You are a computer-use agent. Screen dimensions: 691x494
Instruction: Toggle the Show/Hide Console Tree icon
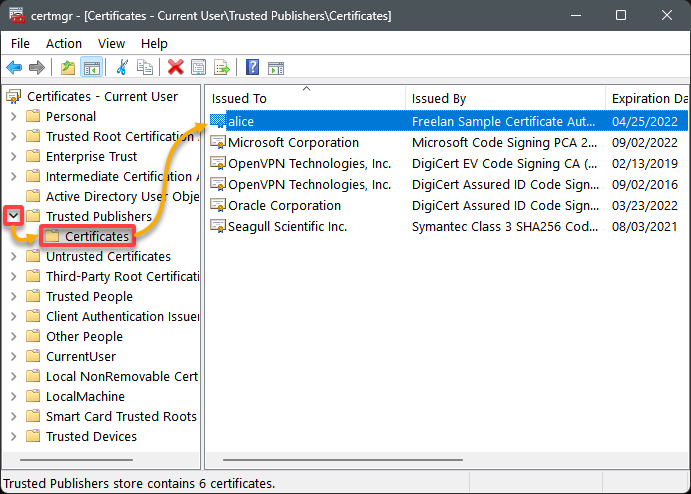pyautogui.click(x=92, y=68)
